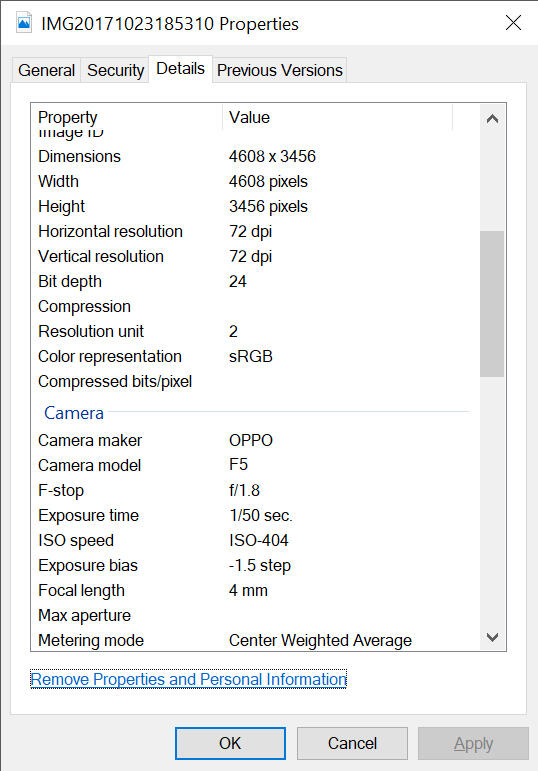The width and height of the screenshot is (538, 771).
Task: Confirm with the OK button
Action: 230,743
